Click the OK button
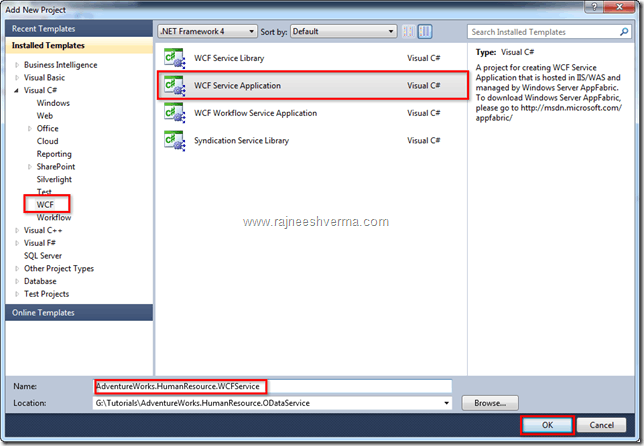This screenshot has width=644, height=446. (x=547, y=425)
